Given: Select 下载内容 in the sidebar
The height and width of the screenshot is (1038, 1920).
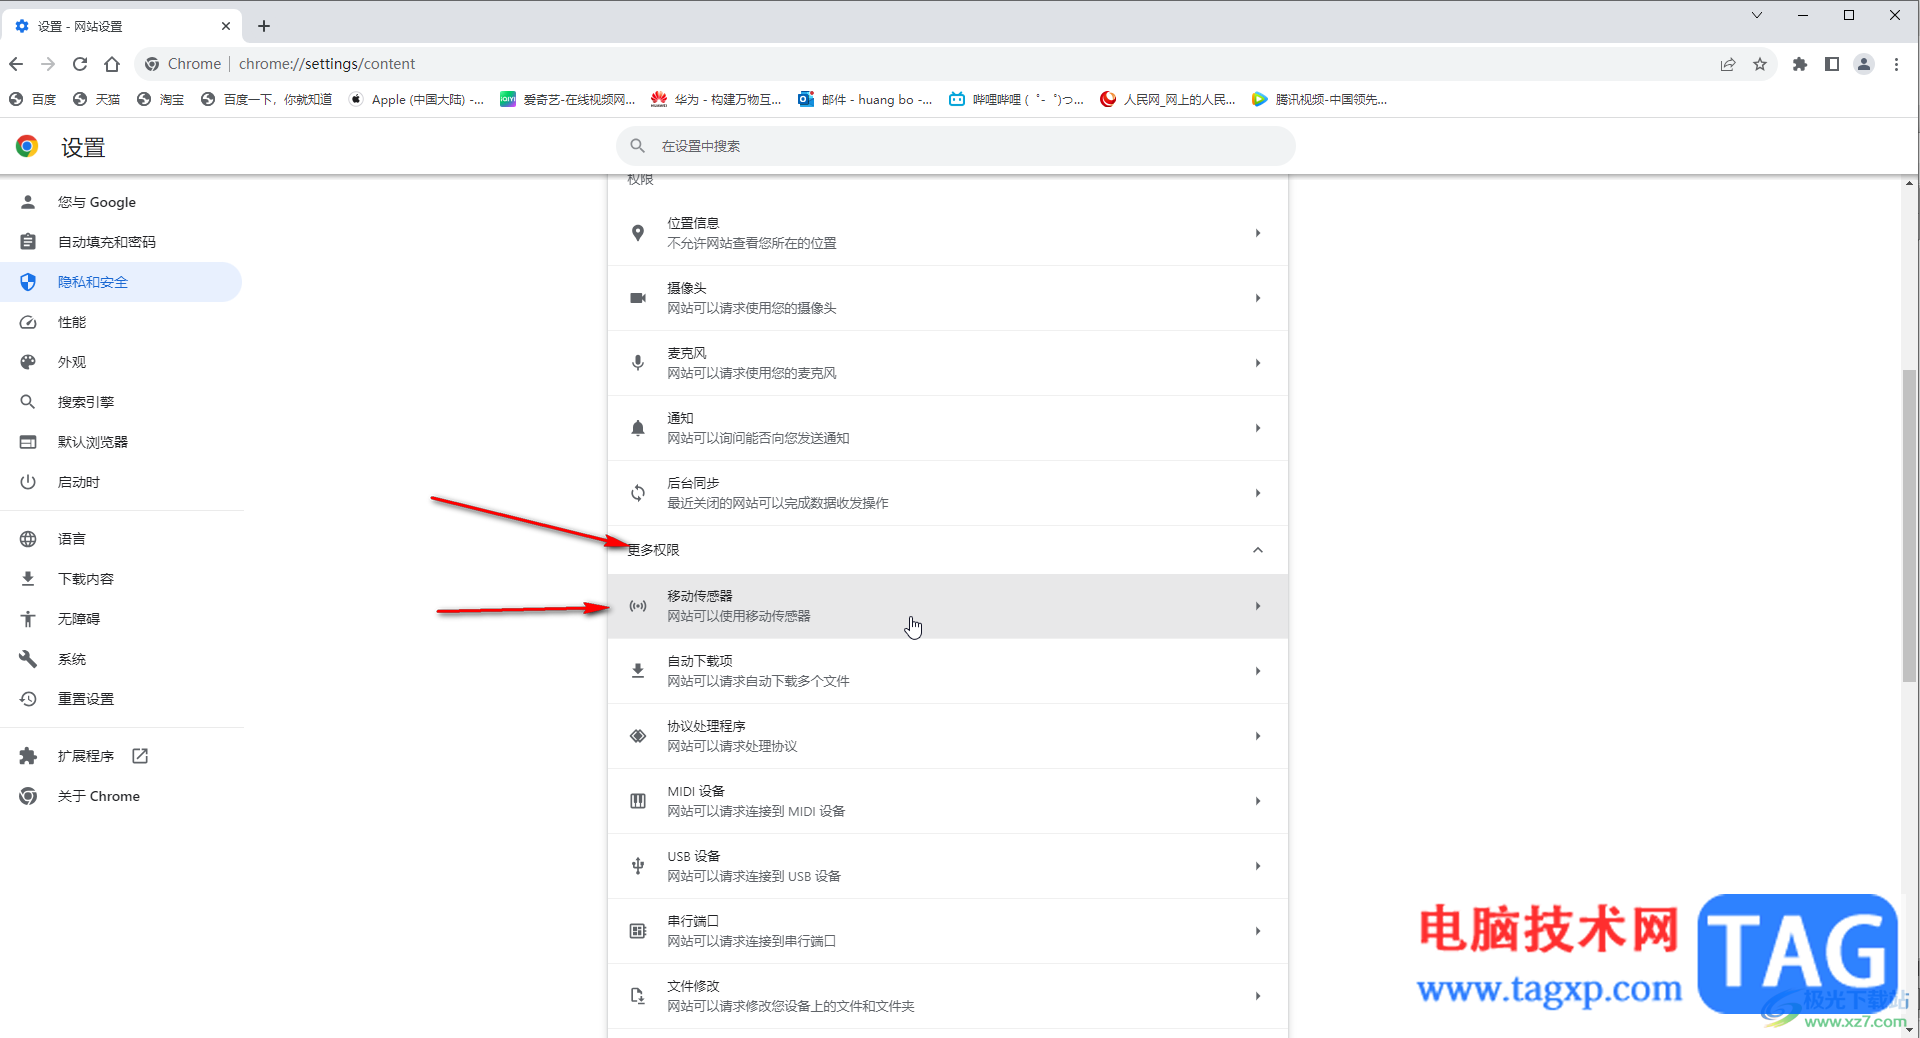Looking at the screenshot, I should click(121, 579).
